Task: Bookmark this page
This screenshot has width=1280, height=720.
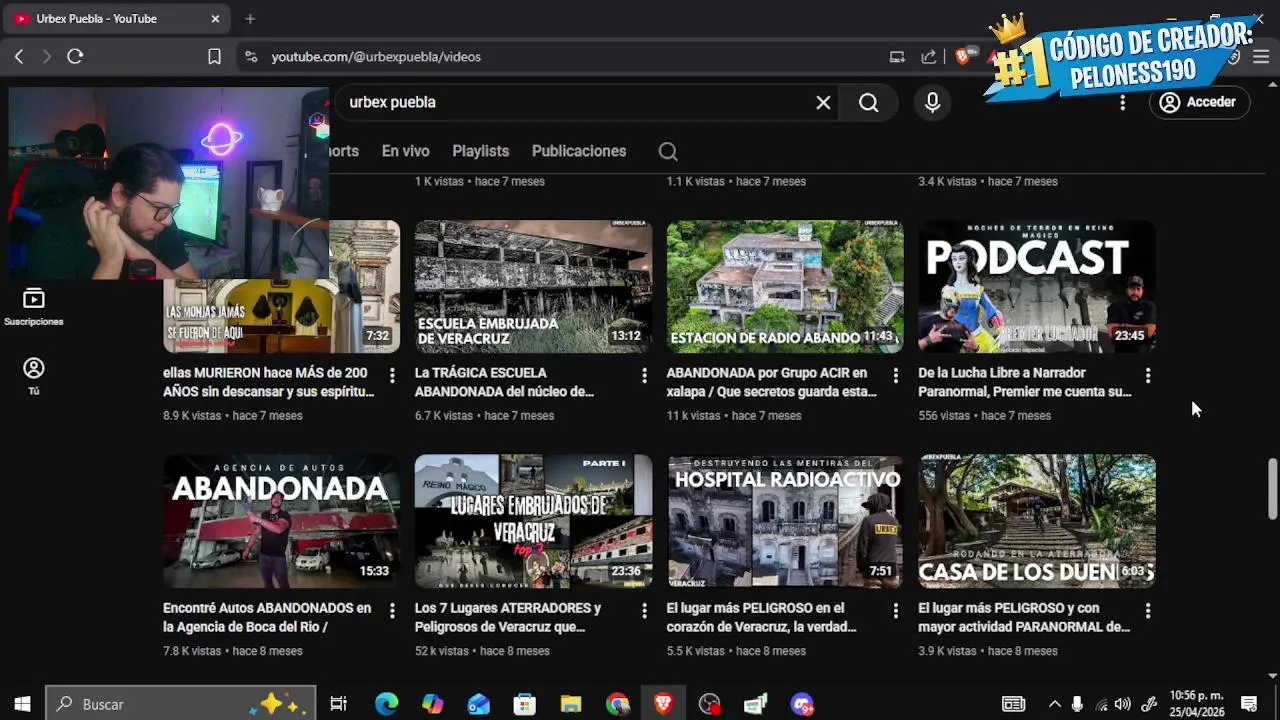Action: click(x=214, y=57)
